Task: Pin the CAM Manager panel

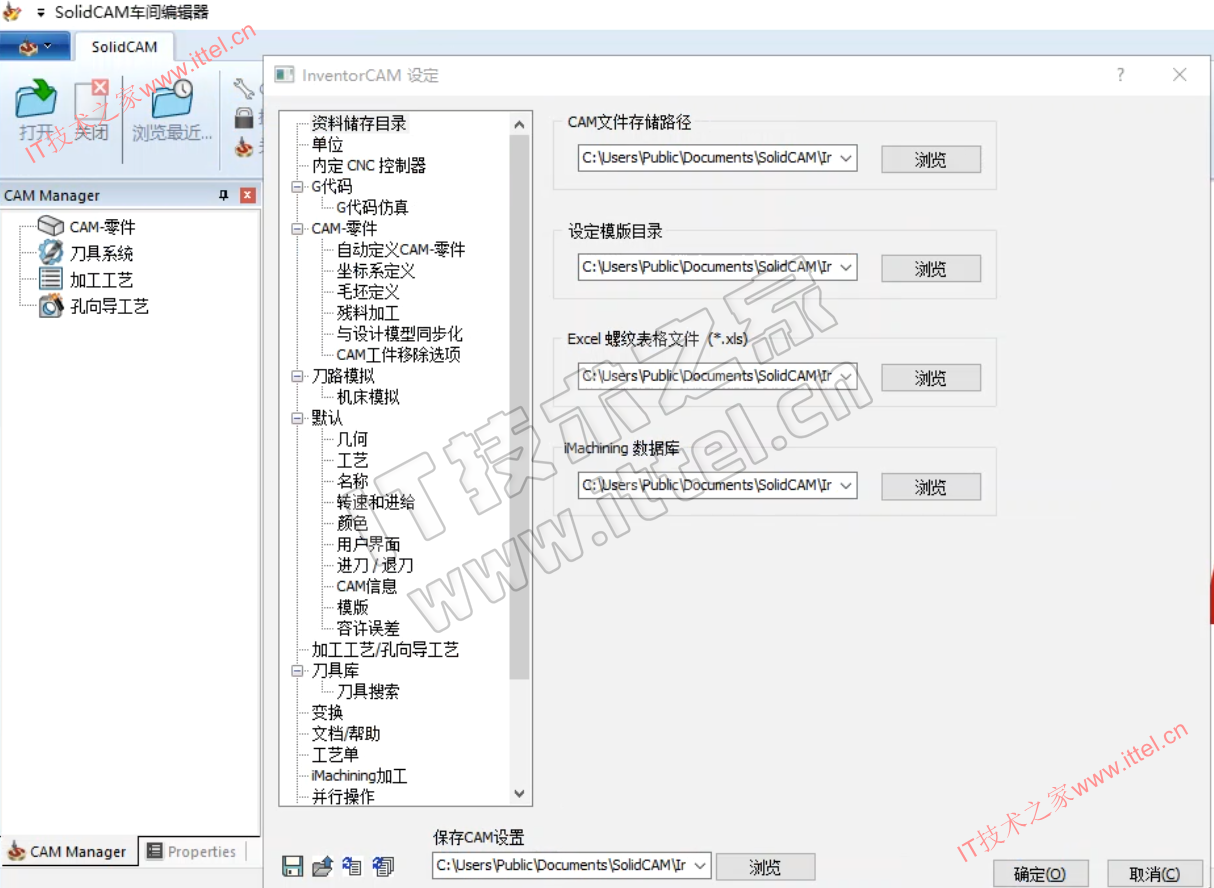Action: (x=224, y=196)
